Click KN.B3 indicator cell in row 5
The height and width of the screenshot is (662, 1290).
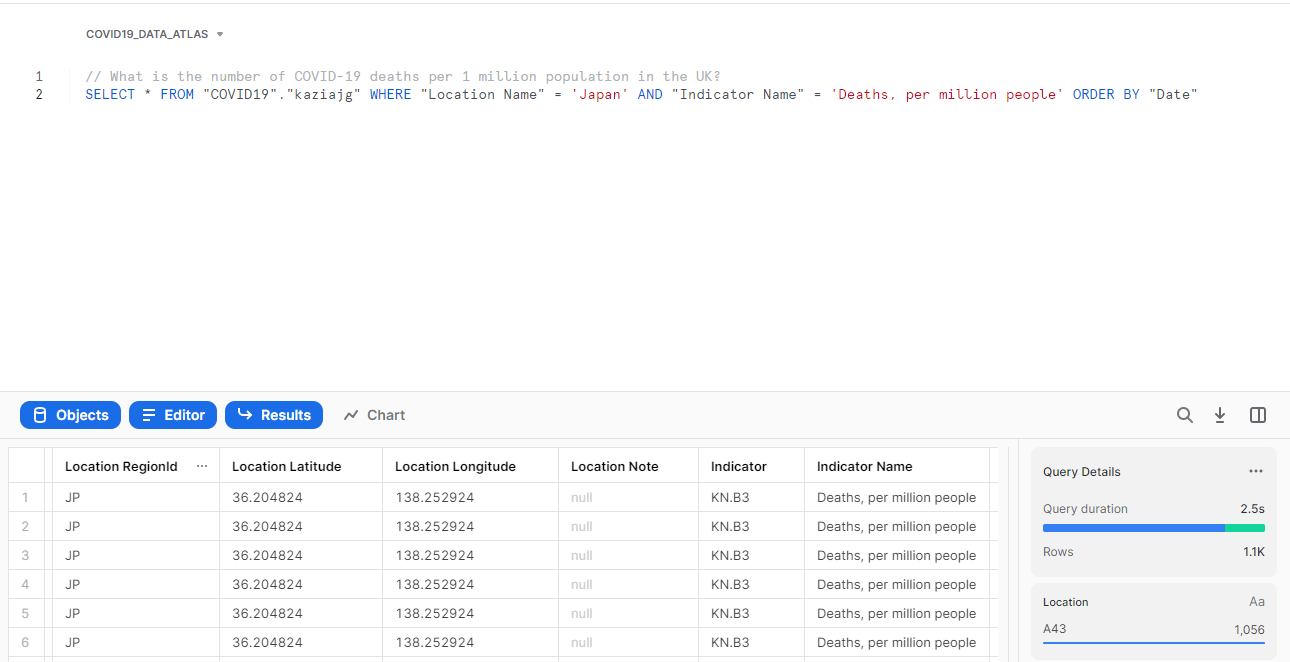(751, 613)
